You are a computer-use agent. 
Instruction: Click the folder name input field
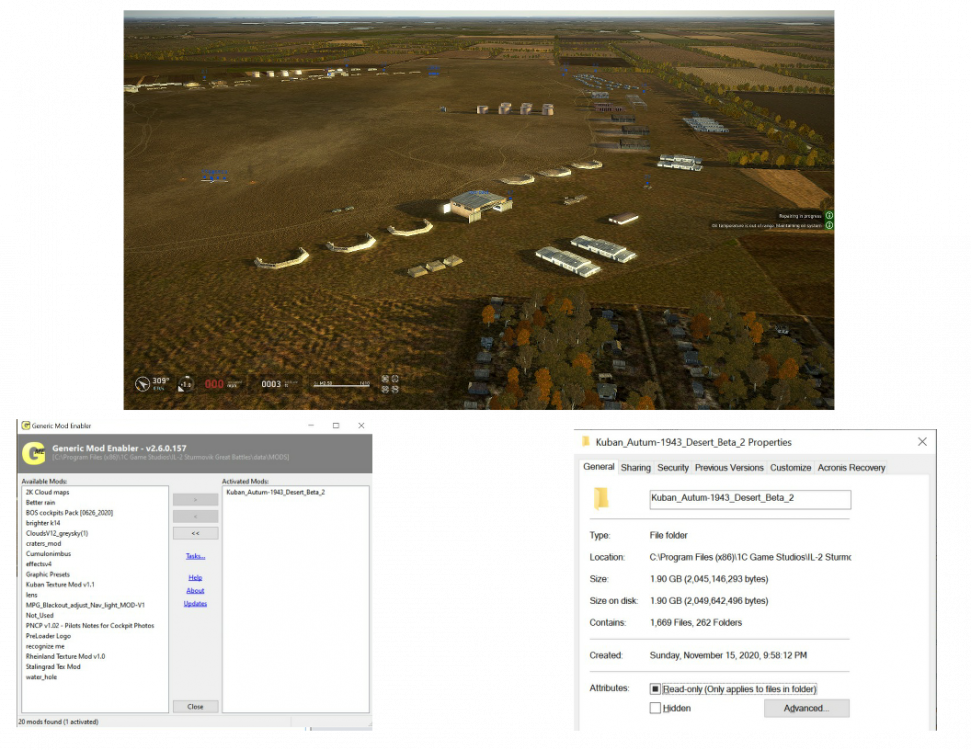pos(749,499)
